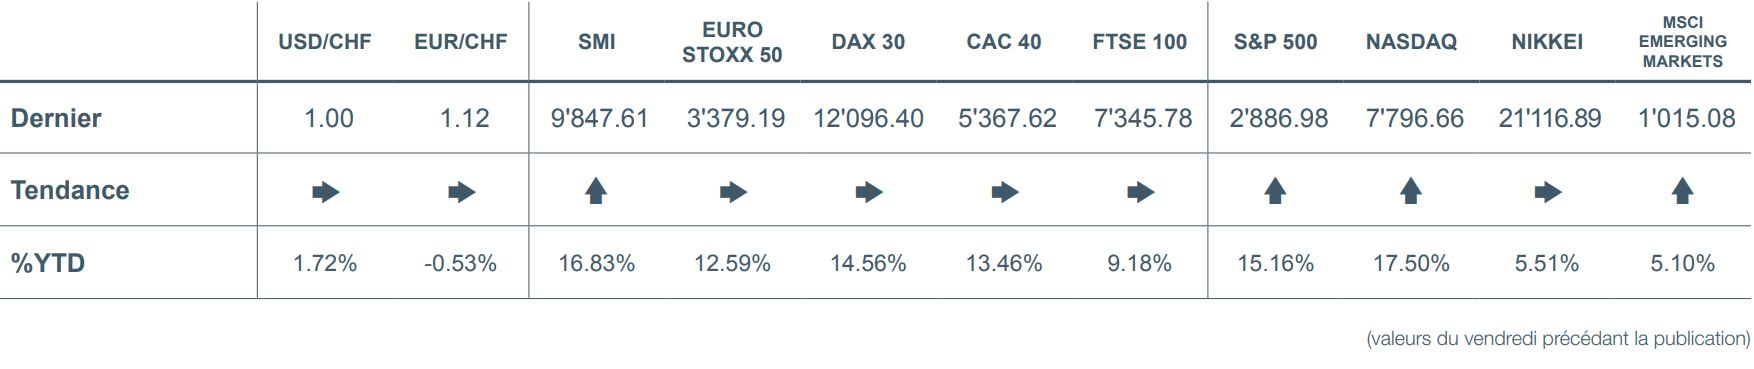Image resolution: width=1754 pixels, height=369 pixels.
Task: Click the %YTD row label
Action: click(47, 263)
